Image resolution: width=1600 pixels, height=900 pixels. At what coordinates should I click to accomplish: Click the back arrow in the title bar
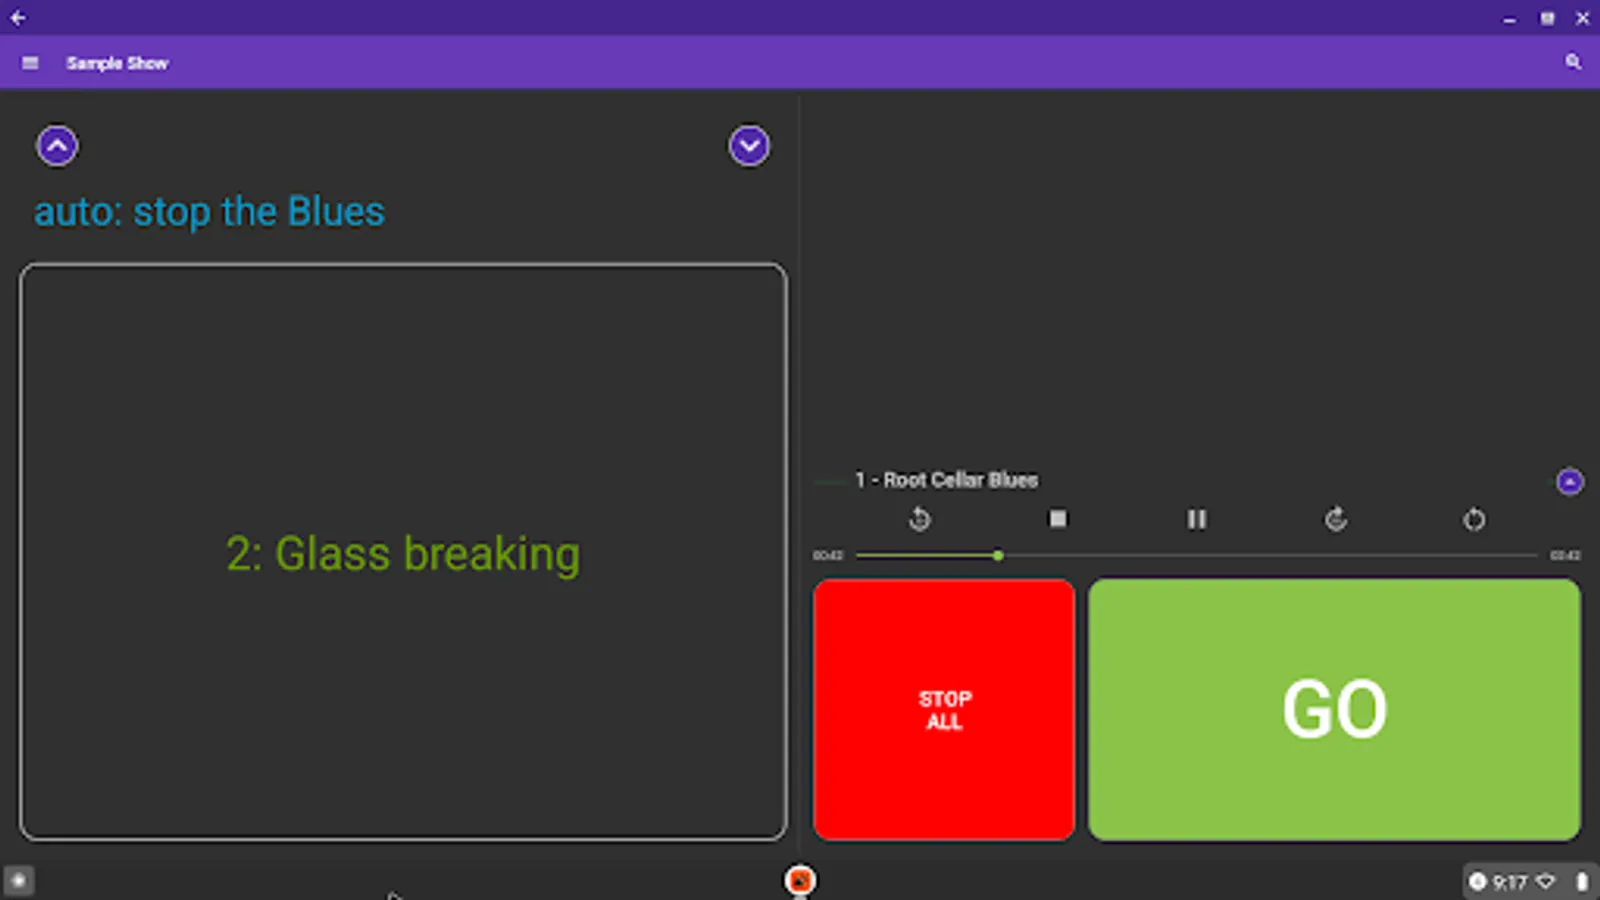click(x=16, y=17)
